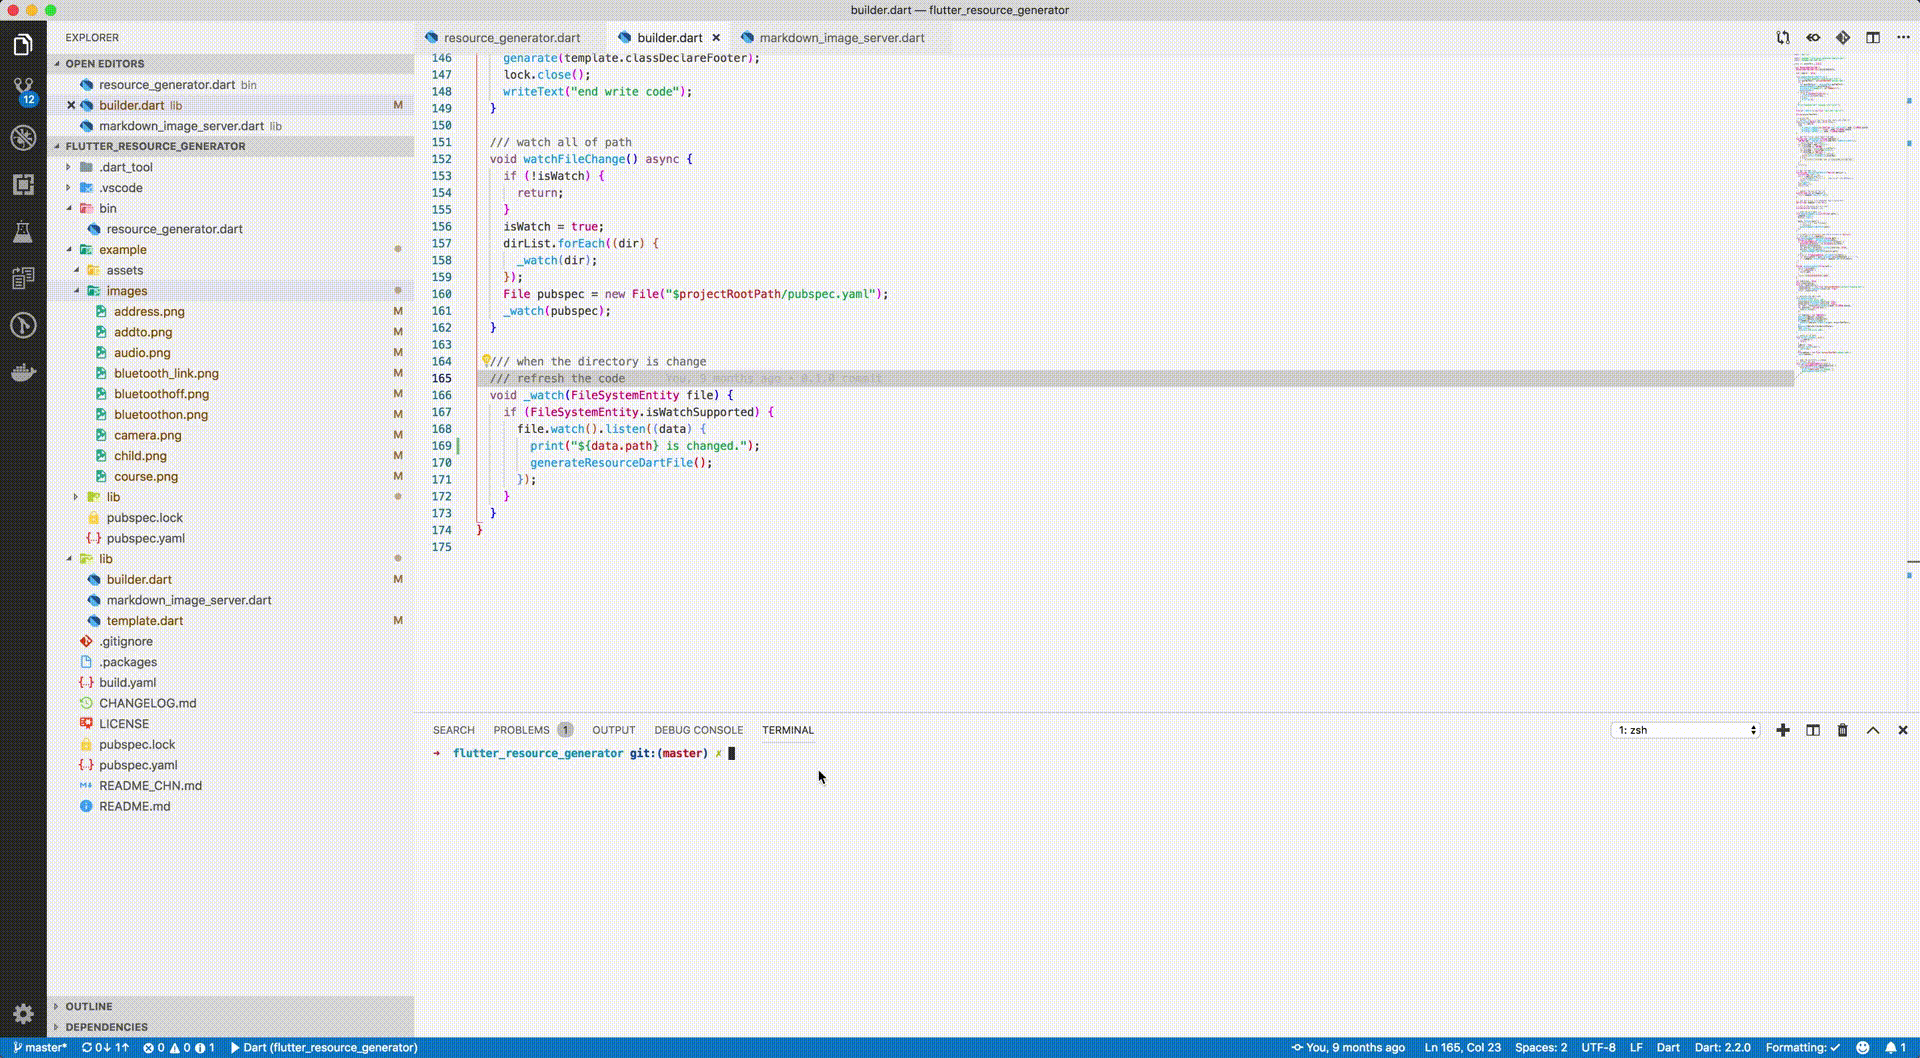Add a new terminal with the plus icon

click(1783, 731)
